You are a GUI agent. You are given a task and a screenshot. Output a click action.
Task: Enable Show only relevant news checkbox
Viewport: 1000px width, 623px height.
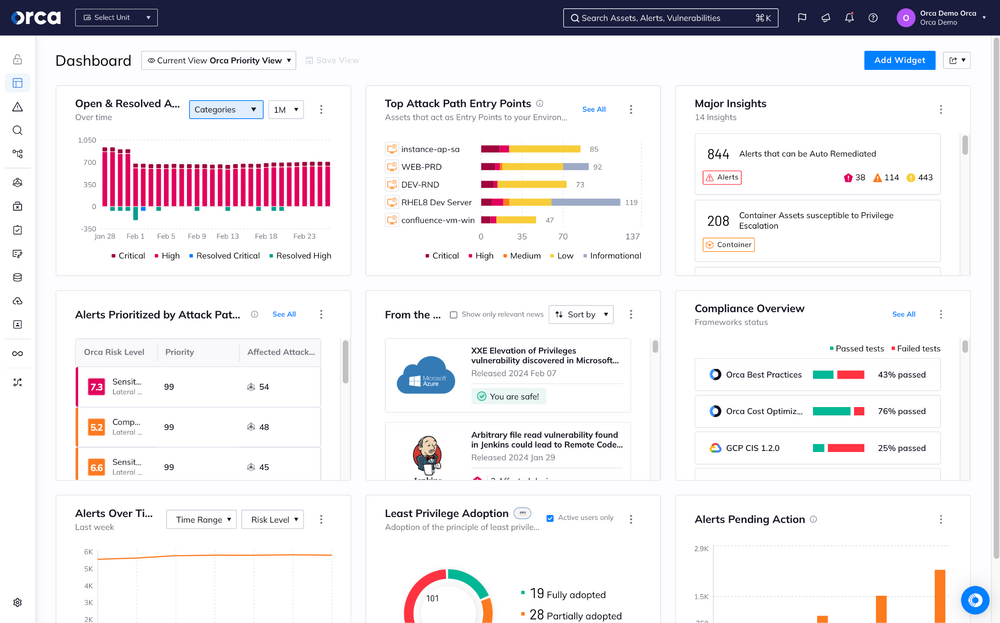coord(454,314)
